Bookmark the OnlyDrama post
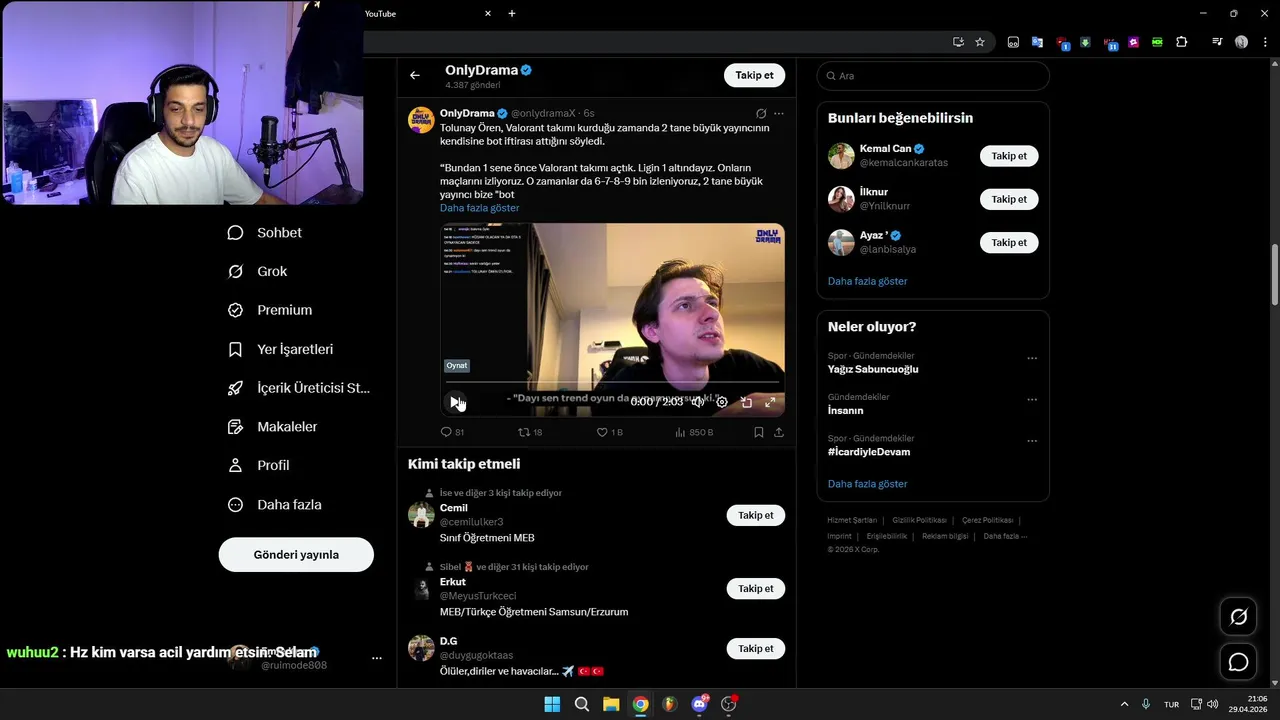The width and height of the screenshot is (1280, 720). [758, 432]
